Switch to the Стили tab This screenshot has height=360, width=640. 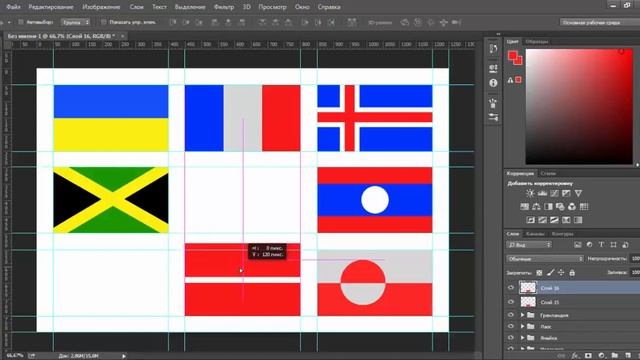(x=548, y=173)
